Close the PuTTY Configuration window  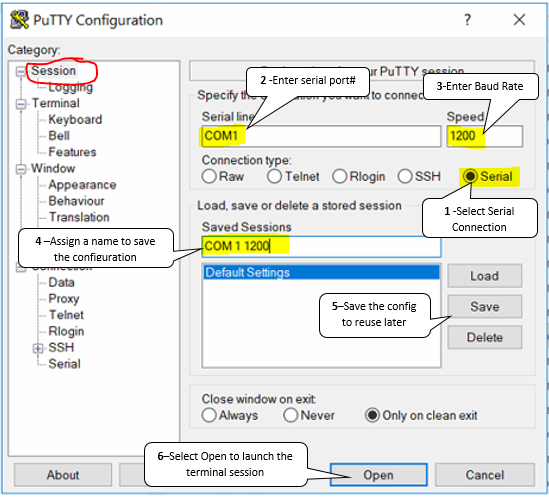tap(519, 20)
